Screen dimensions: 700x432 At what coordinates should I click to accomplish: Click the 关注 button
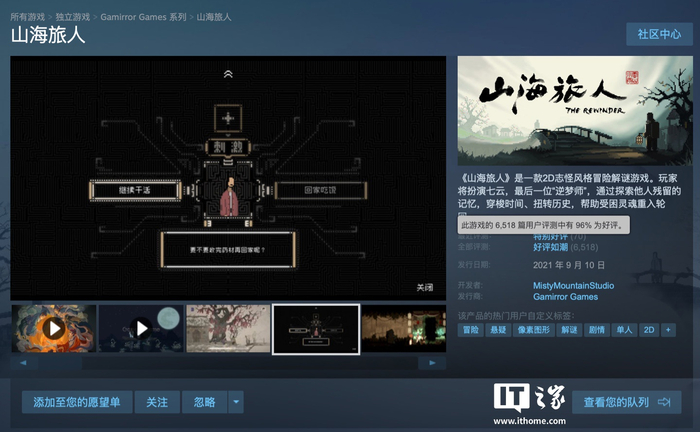pyautogui.click(x=157, y=402)
